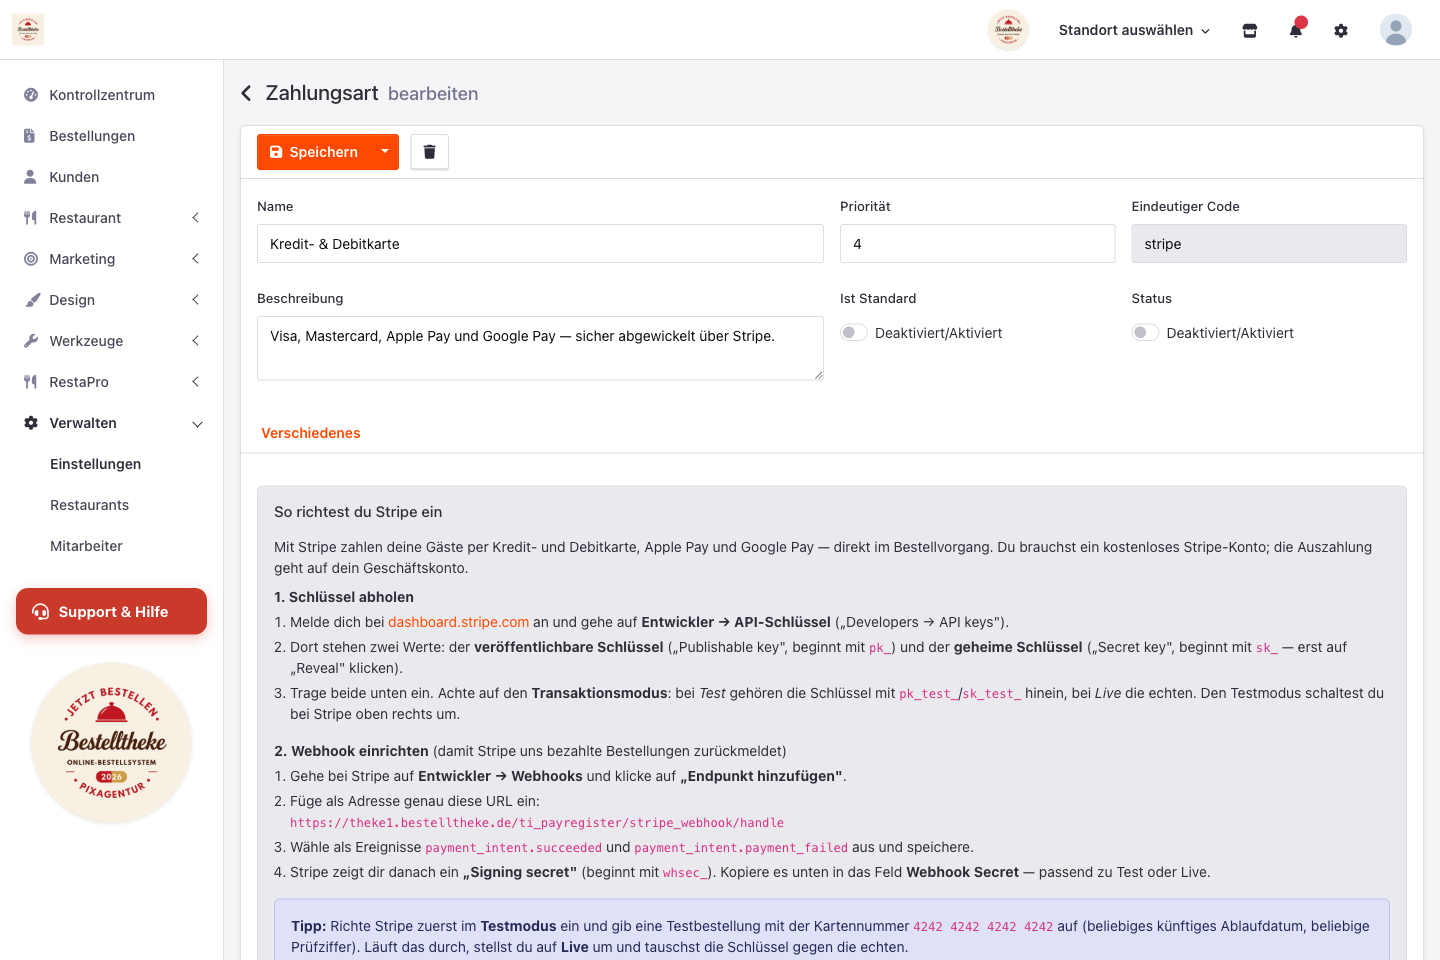Viewport: 1440px width, 960px height.
Task: Collapse the Verwalten menu chevron
Action: point(197,424)
